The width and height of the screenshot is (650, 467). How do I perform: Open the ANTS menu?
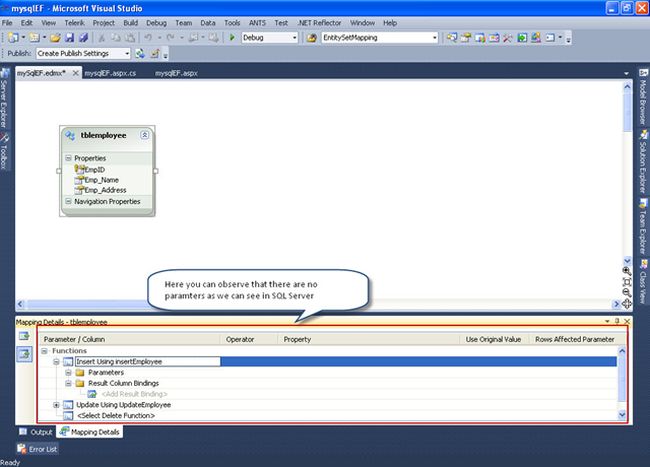pyautogui.click(x=257, y=23)
